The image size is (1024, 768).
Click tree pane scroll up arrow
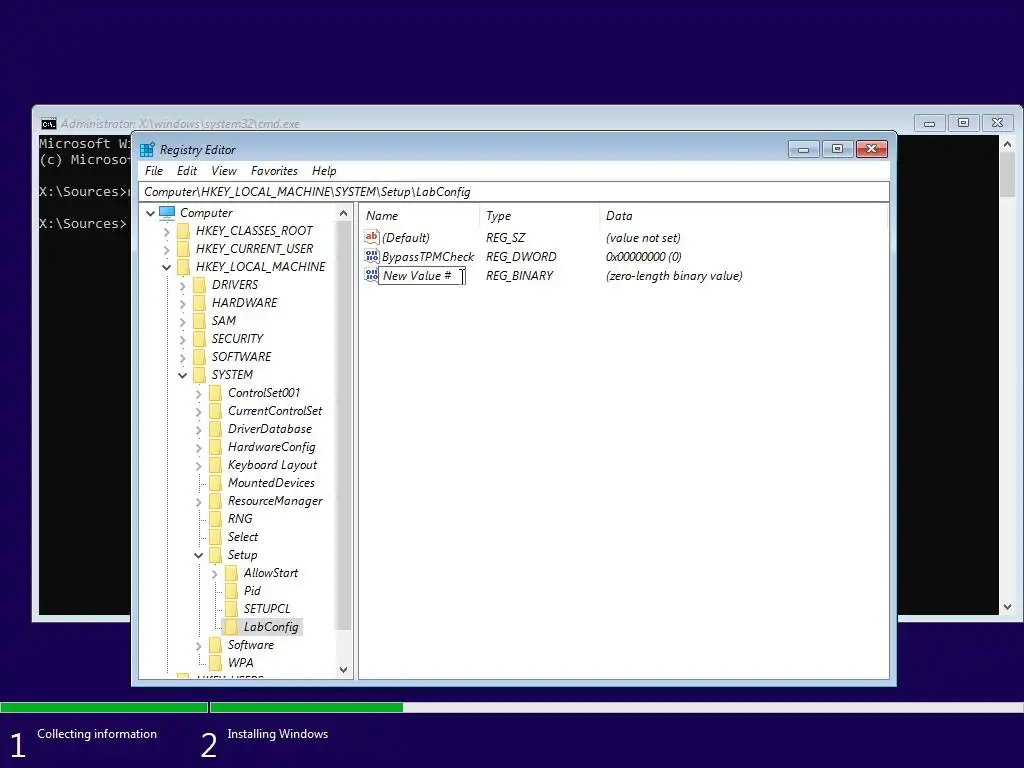pyautogui.click(x=344, y=214)
